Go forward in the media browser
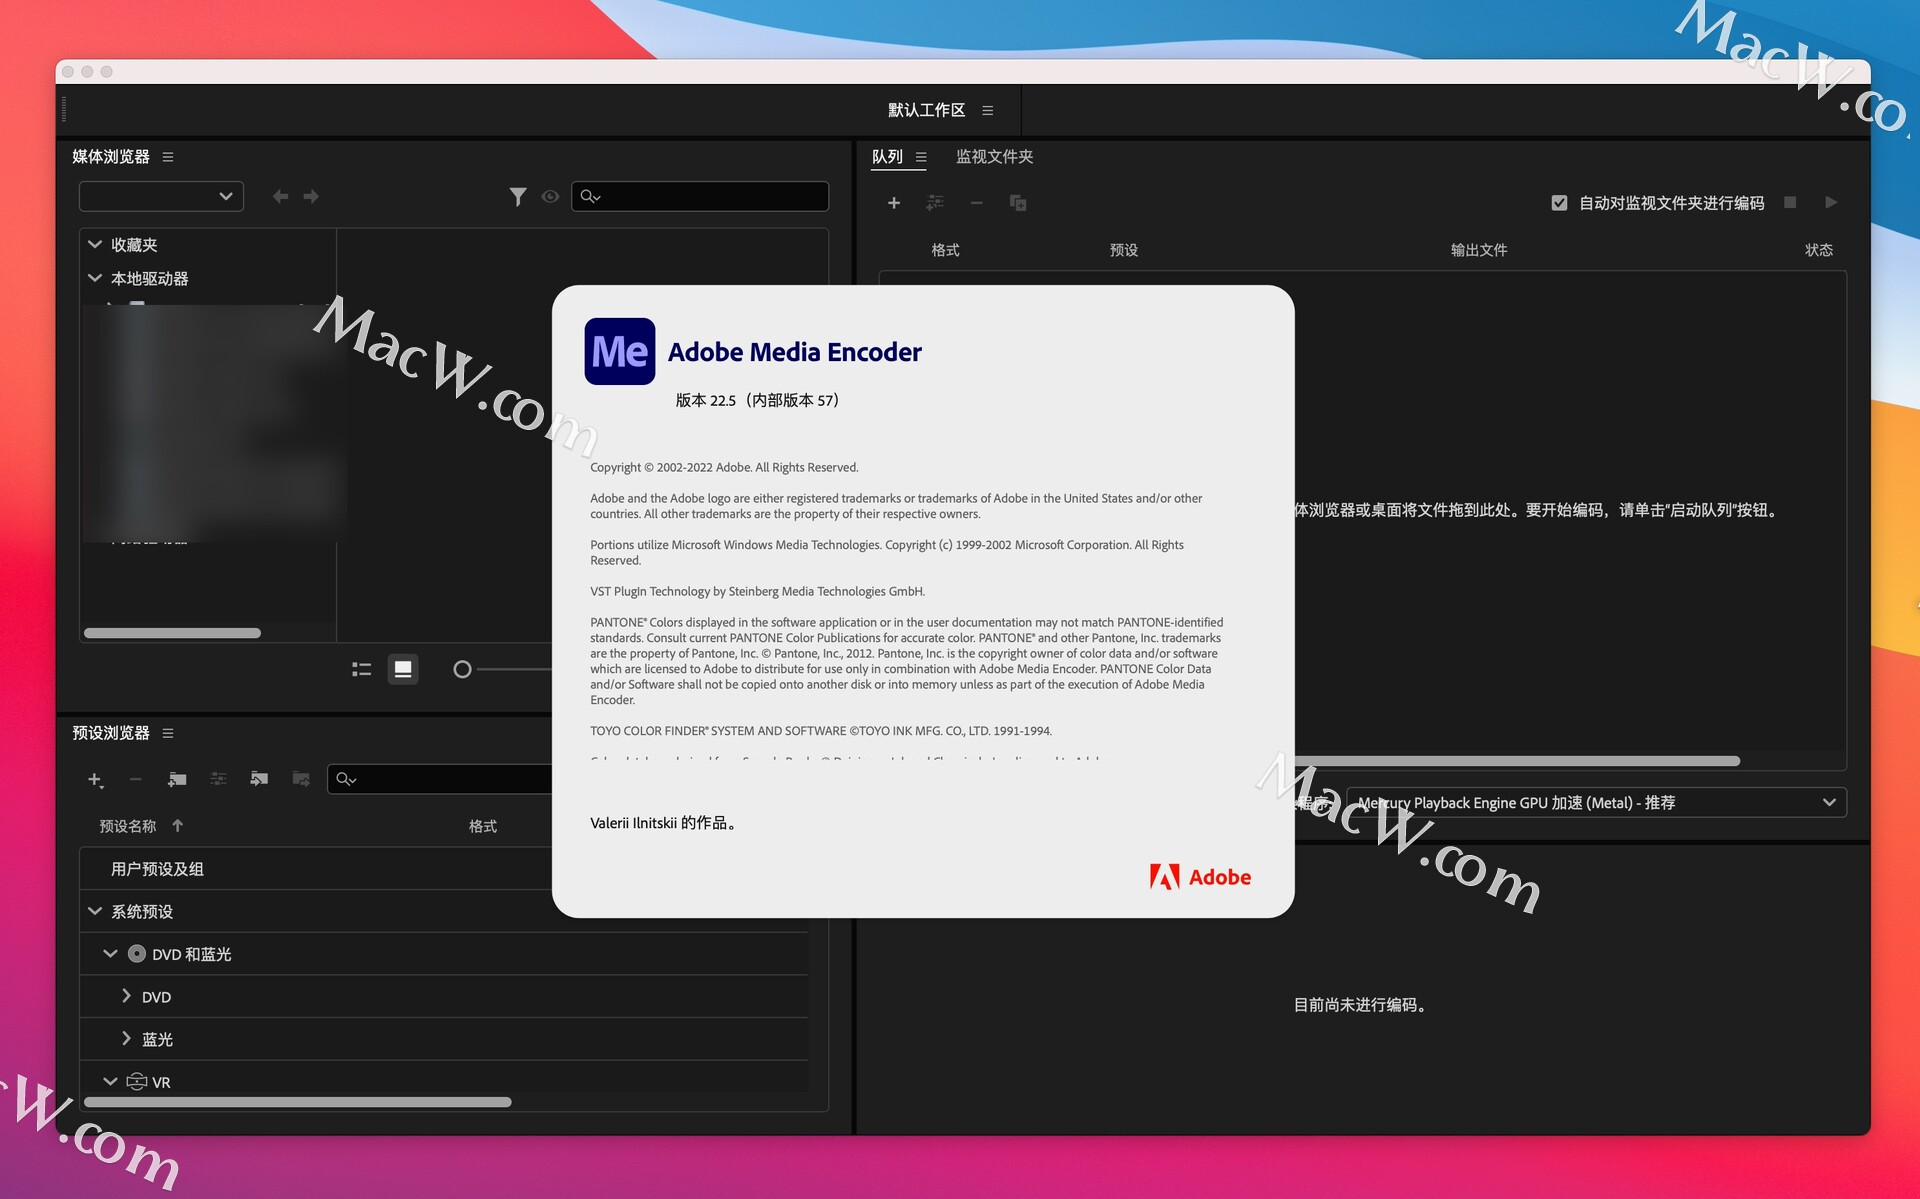The width and height of the screenshot is (1920, 1199). coord(311,196)
